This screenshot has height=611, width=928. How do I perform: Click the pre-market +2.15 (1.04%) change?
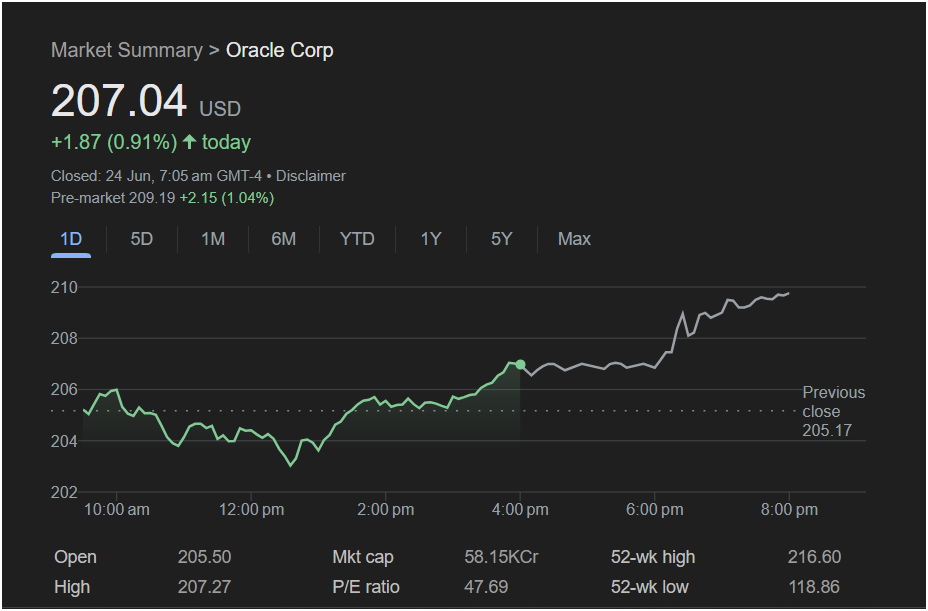[x=227, y=198]
